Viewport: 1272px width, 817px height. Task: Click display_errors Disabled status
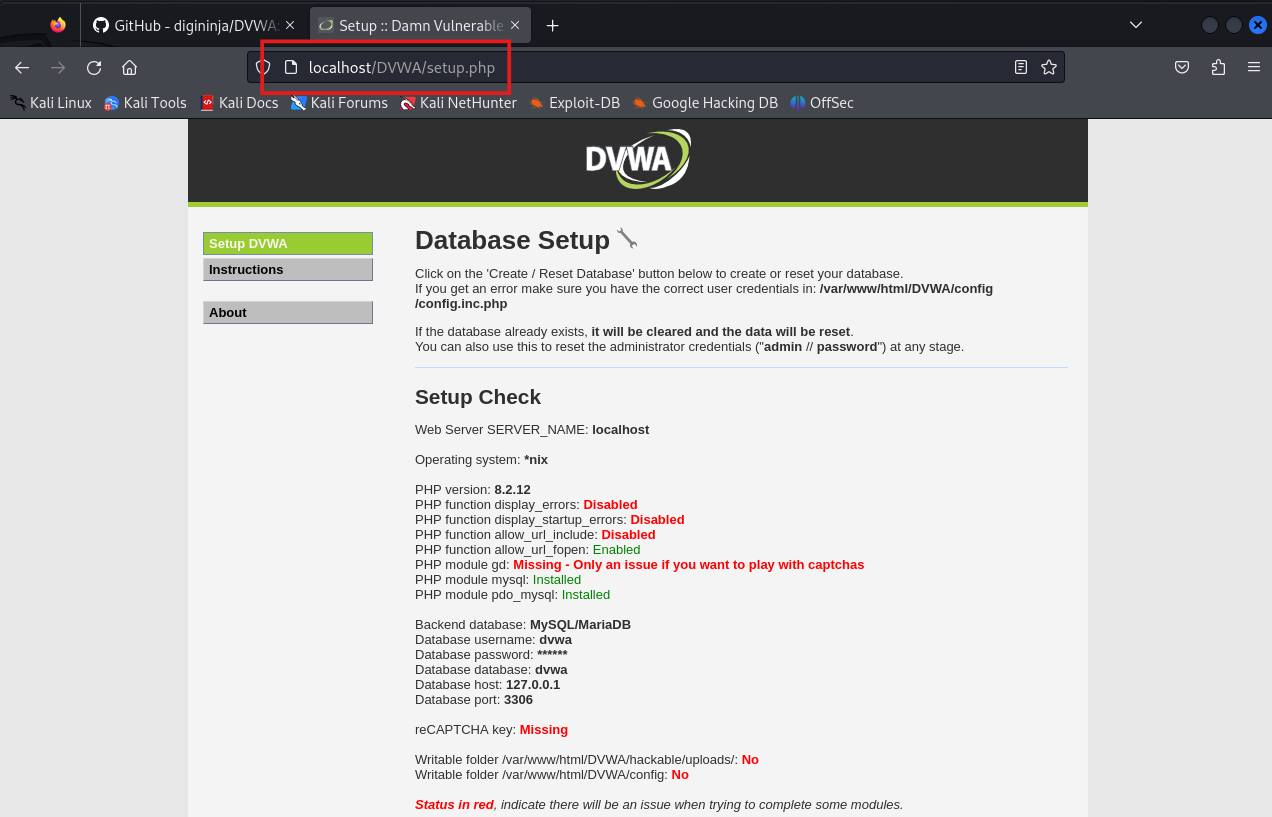610,505
